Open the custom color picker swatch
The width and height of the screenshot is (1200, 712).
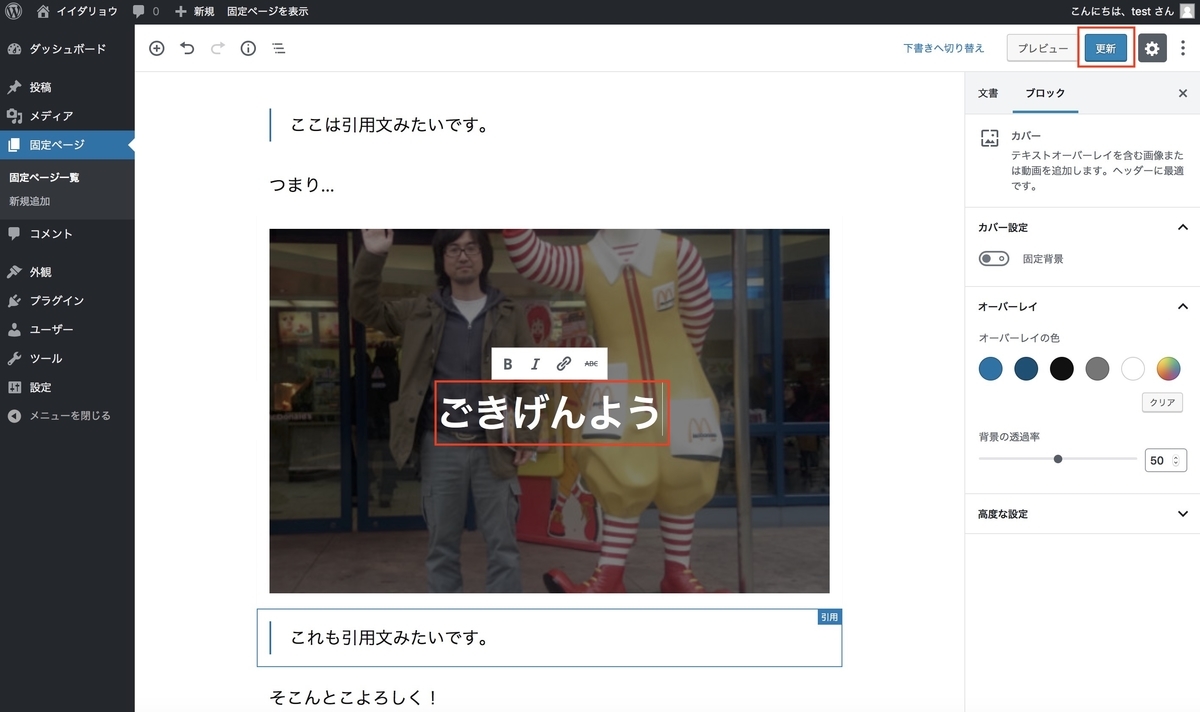[1169, 368]
